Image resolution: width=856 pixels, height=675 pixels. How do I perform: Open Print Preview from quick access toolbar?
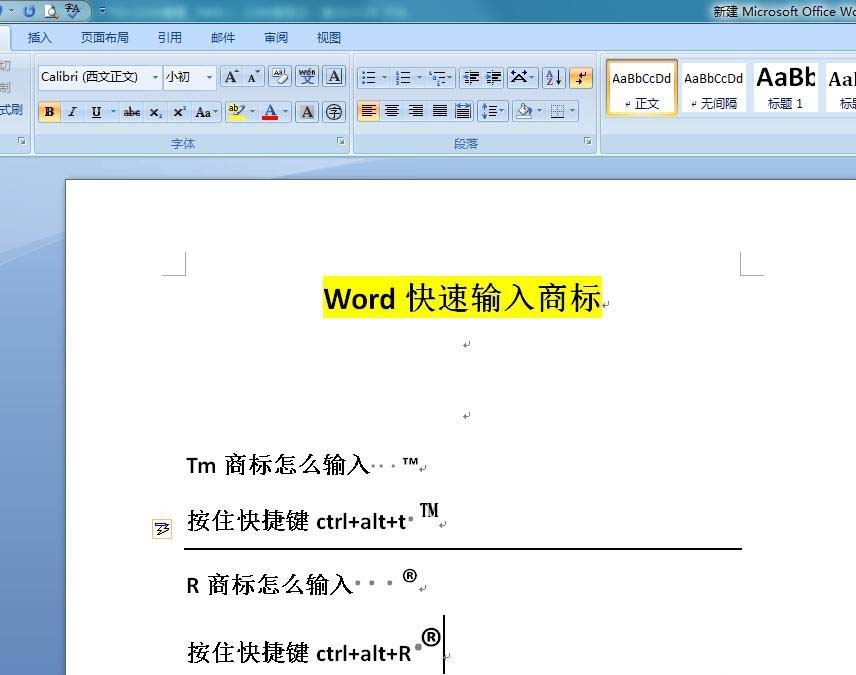pos(51,10)
